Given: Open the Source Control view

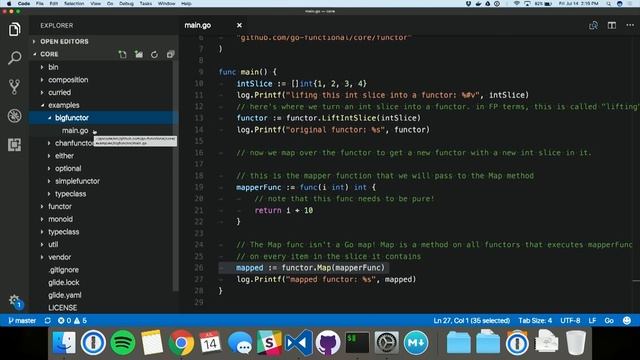Looking at the screenshot, I should click(x=14, y=87).
